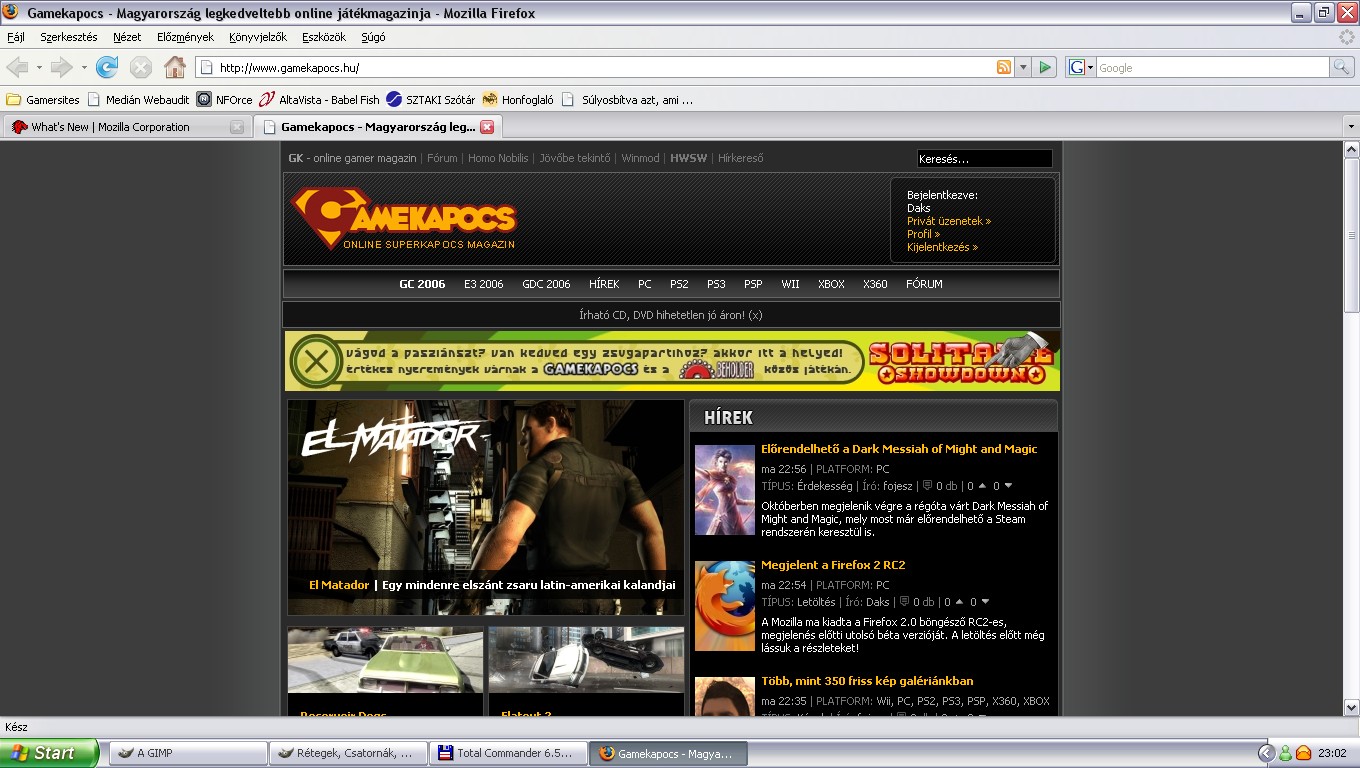Log out via Kijelentkezés link

(x=943, y=247)
